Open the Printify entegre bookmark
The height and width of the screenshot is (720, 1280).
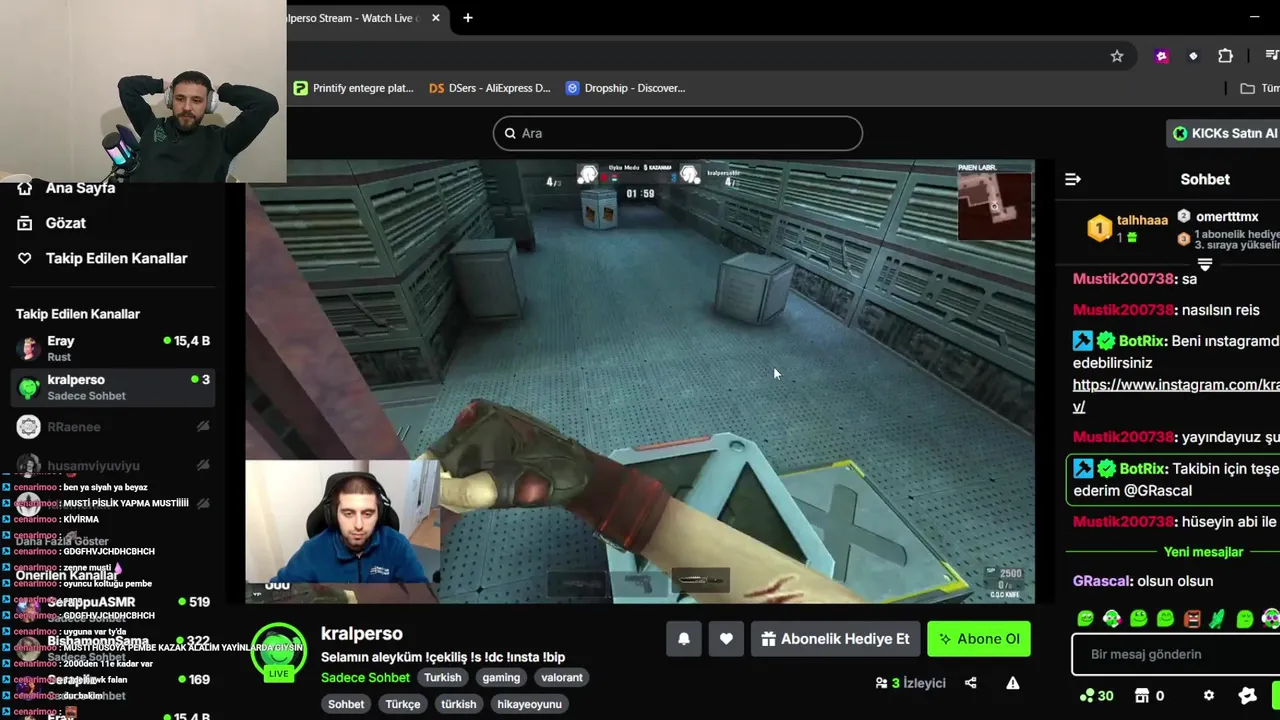click(x=354, y=88)
